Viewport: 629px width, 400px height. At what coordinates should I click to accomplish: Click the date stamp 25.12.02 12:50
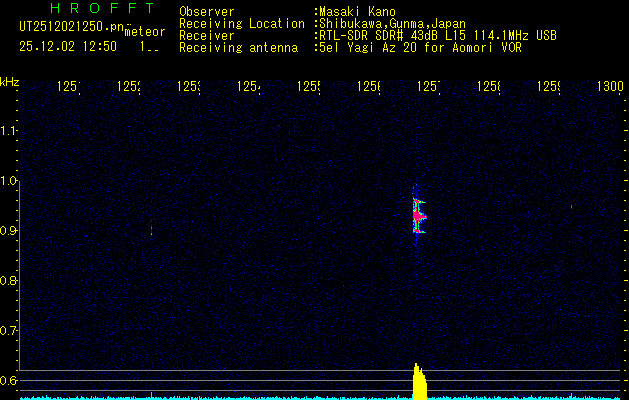coord(68,47)
